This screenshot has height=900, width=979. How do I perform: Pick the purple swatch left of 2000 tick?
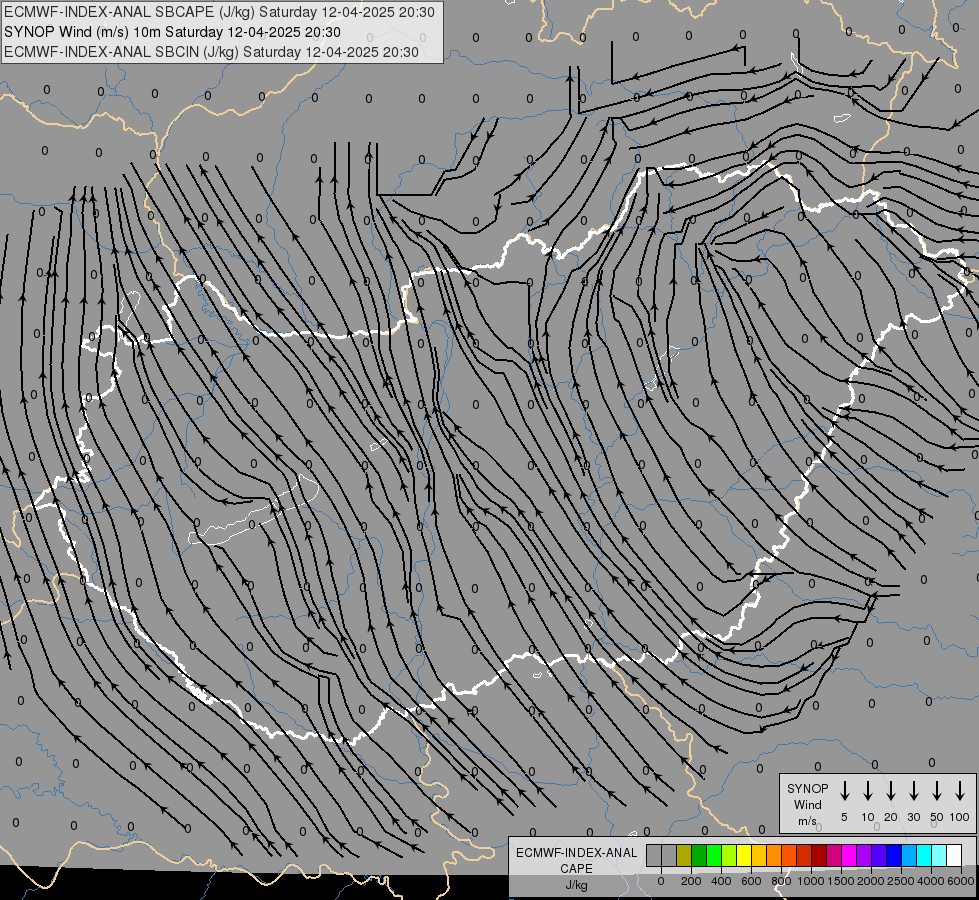coord(863,855)
